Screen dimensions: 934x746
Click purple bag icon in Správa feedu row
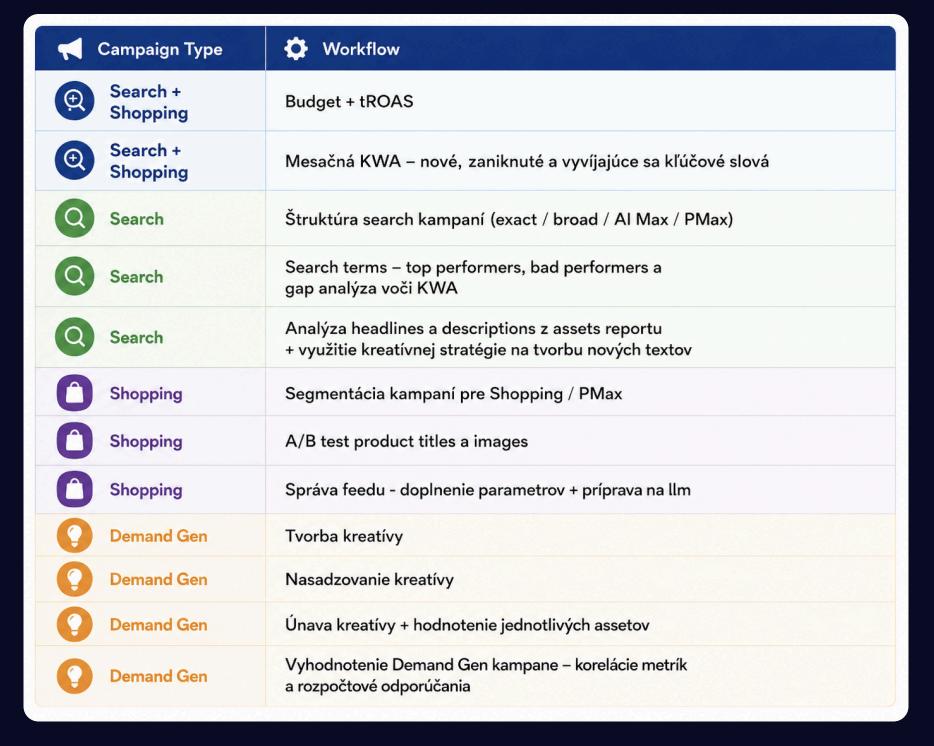74,489
